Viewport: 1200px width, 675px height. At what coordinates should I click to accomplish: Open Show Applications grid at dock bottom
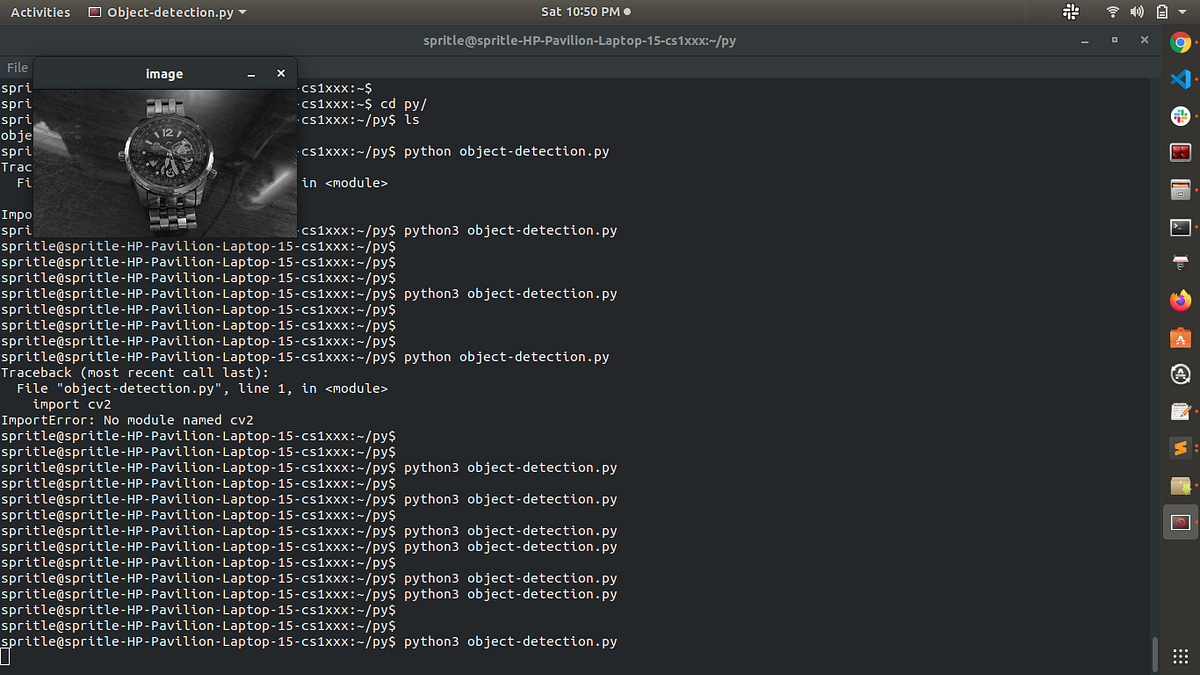click(x=1181, y=656)
